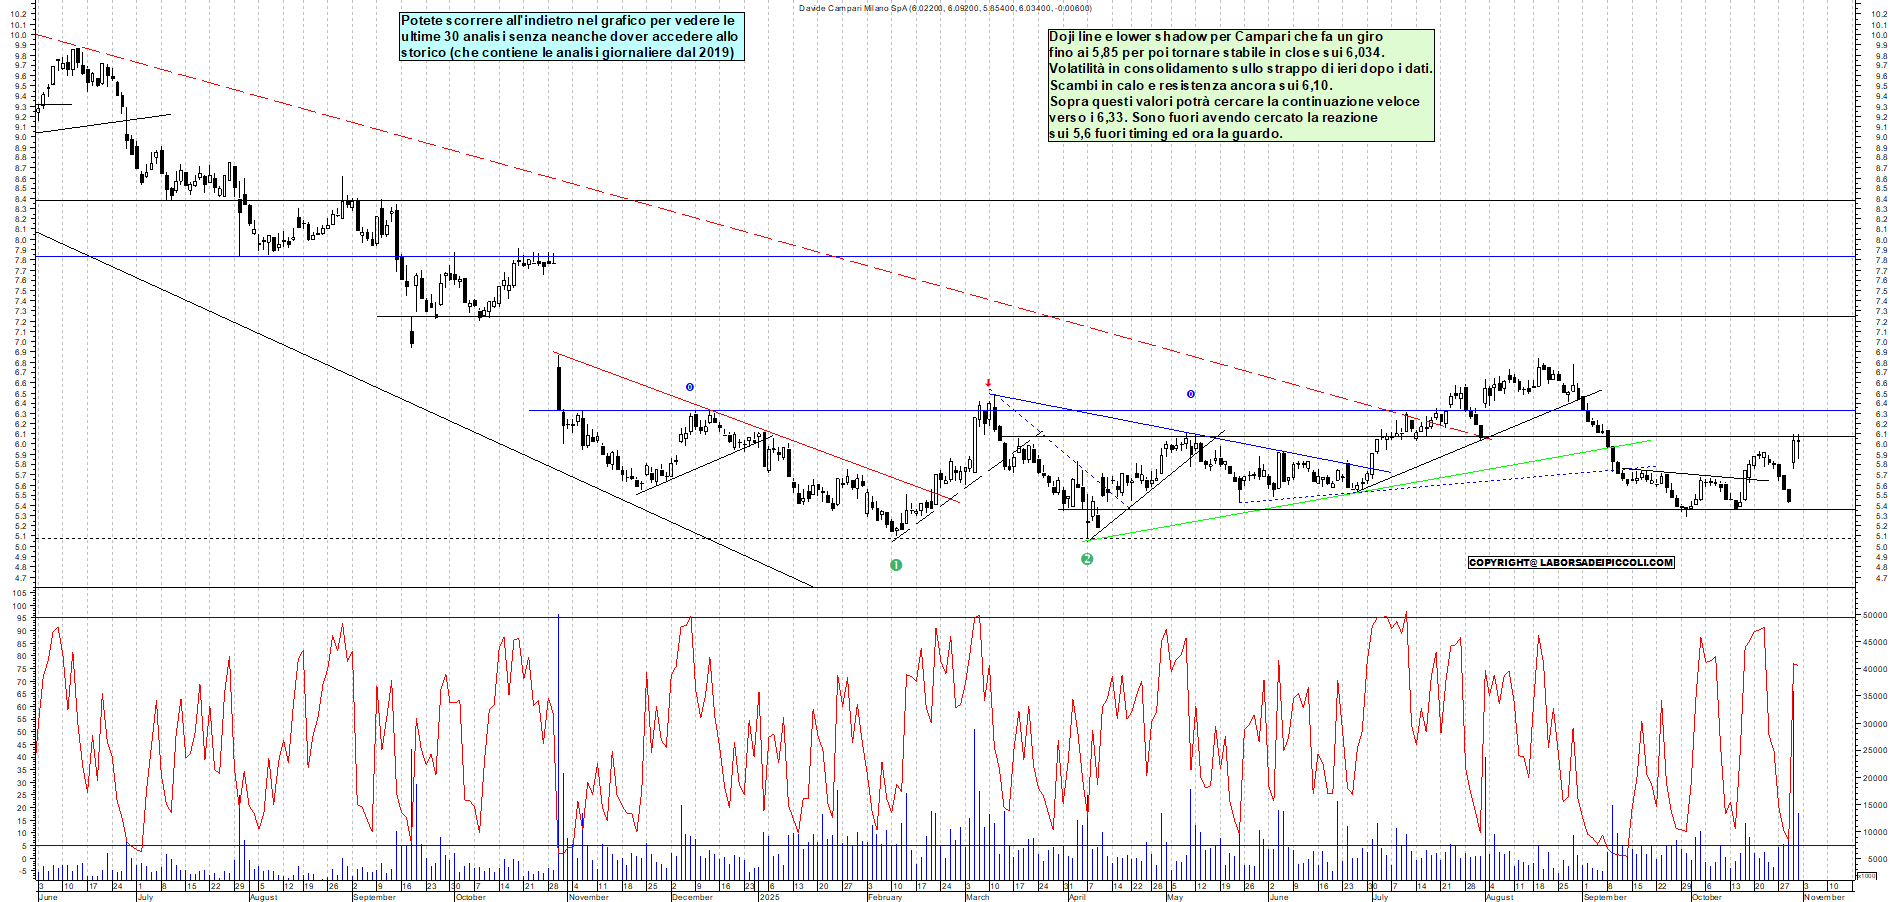Click the last candlestick on the chart
Viewport: 1890px width, 902px height.
click(x=1797, y=450)
